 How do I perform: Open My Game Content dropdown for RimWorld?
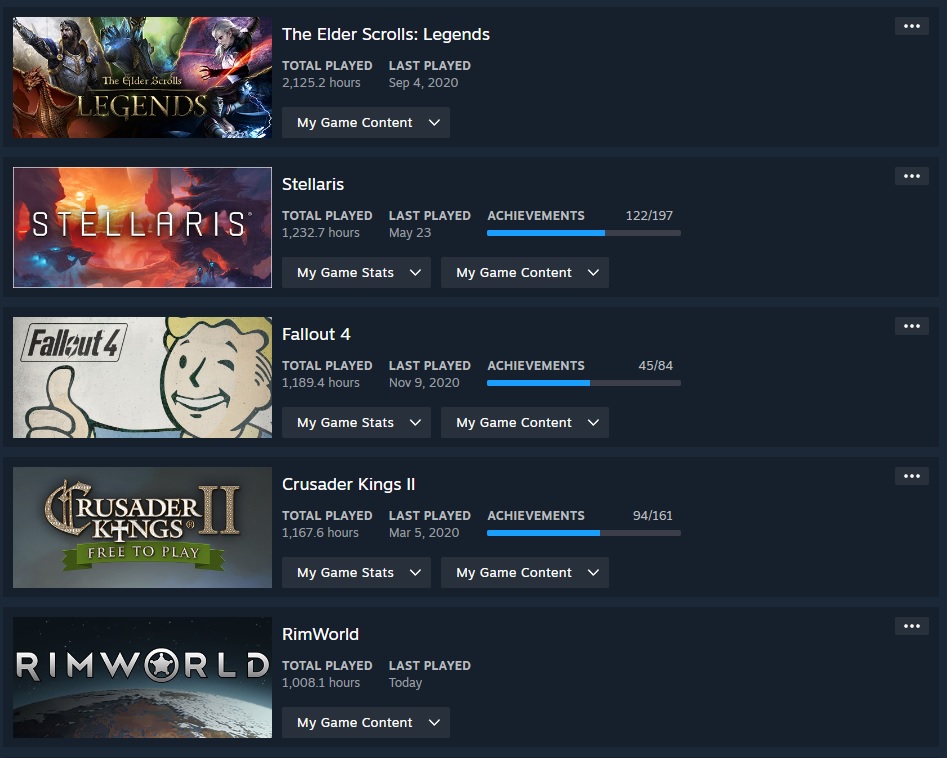point(365,722)
